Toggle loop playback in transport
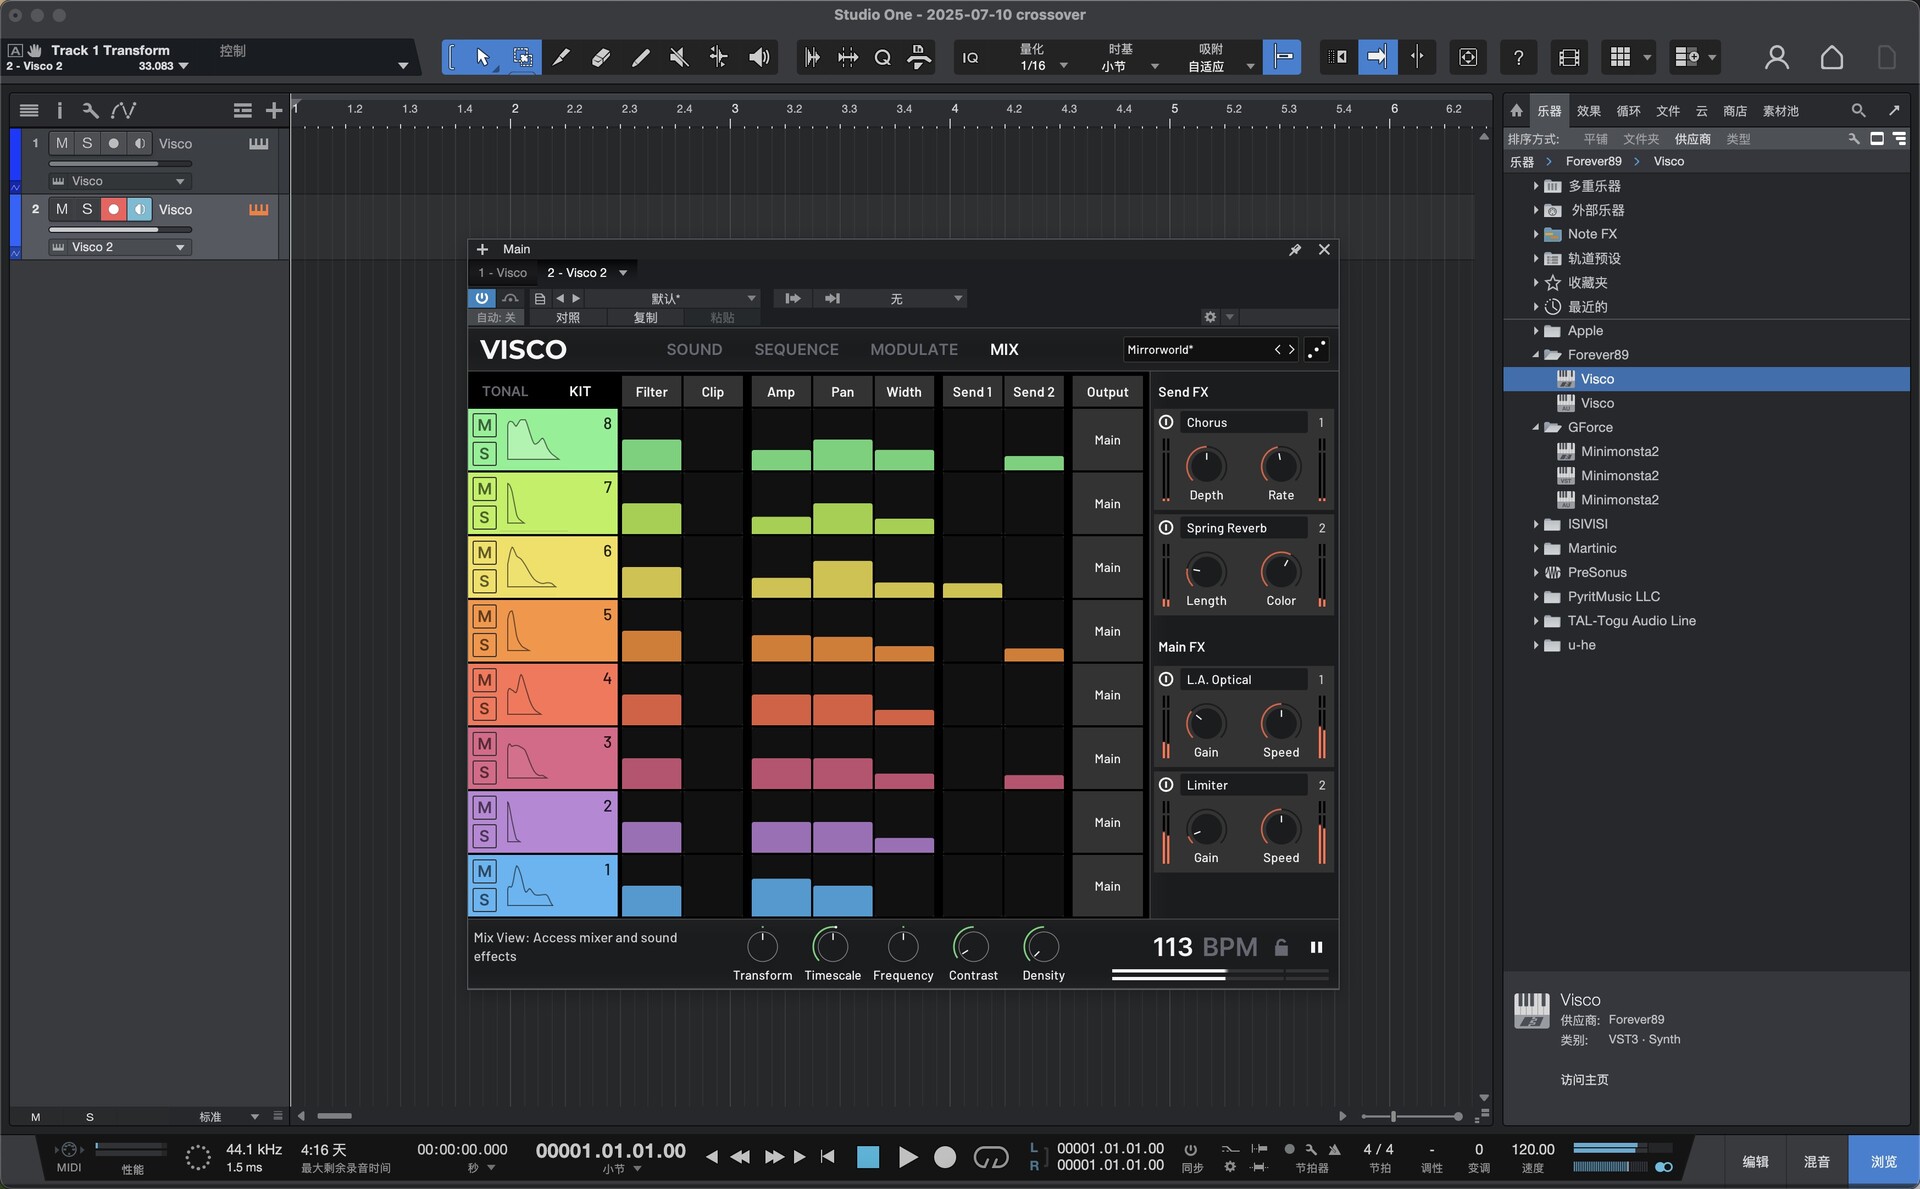The width and height of the screenshot is (1920, 1189). 990,1157
